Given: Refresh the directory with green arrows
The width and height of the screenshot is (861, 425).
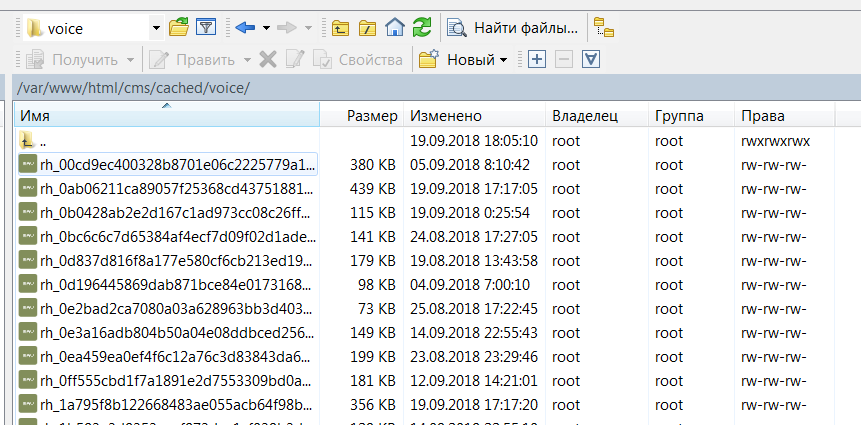Looking at the screenshot, I should point(422,27).
